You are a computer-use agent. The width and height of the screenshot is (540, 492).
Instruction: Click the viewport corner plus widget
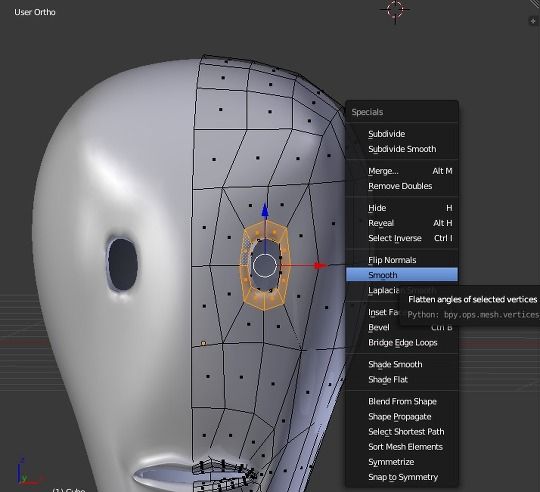point(533,21)
